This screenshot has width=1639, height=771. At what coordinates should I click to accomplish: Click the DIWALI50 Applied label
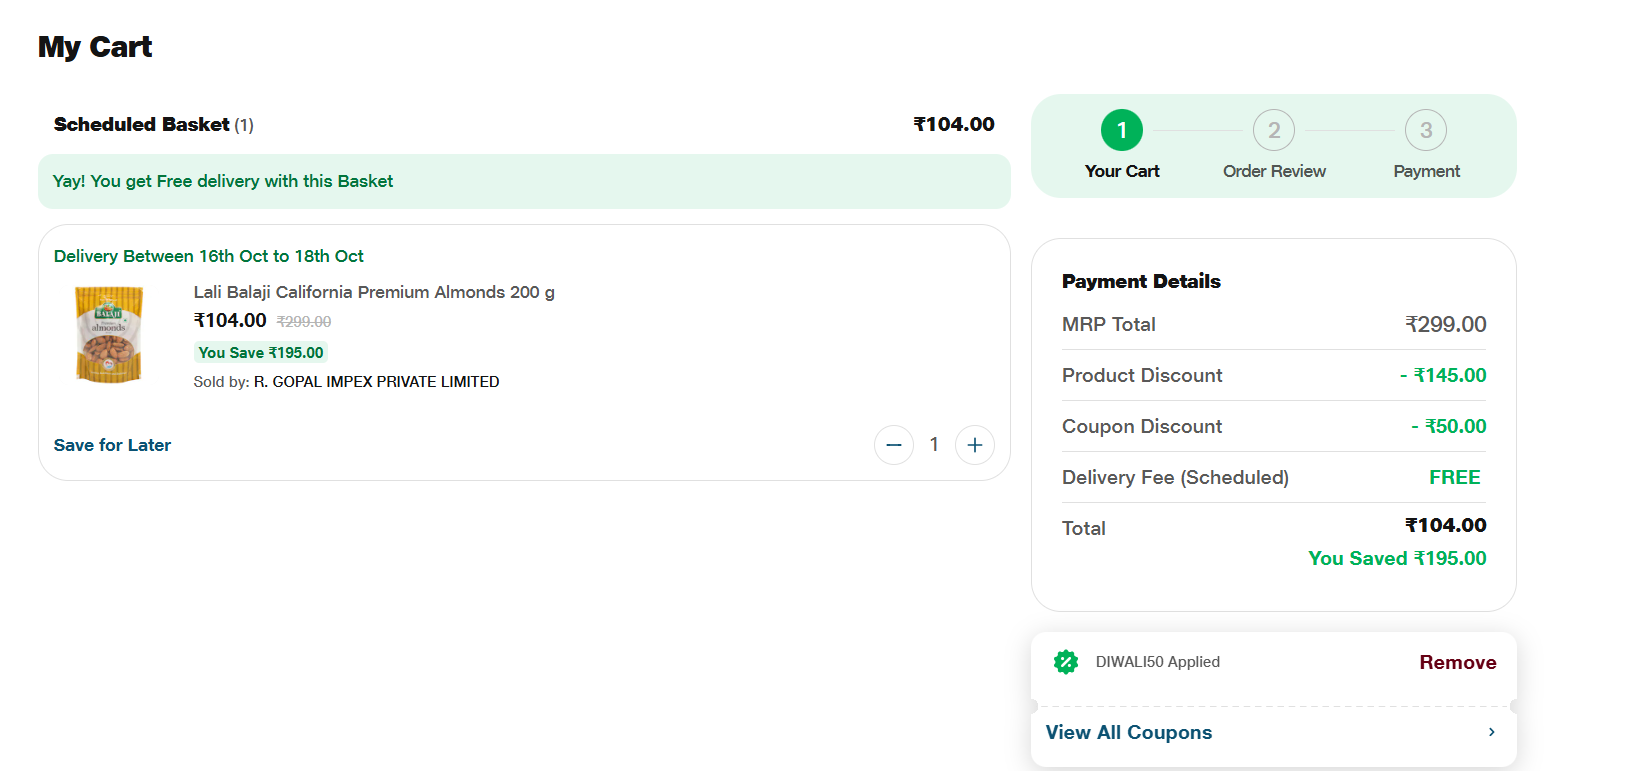(1157, 662)
